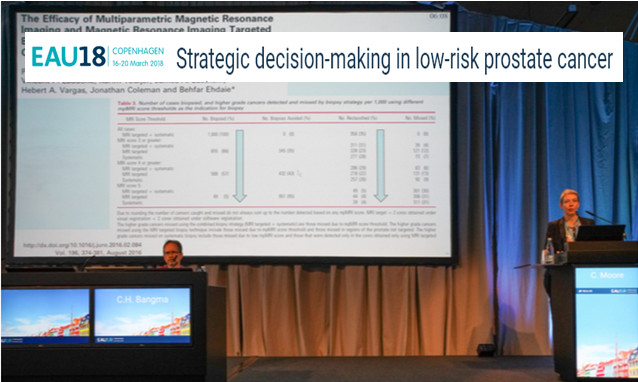Click the left downward arrow on the slide table

(x=240, y=166)
